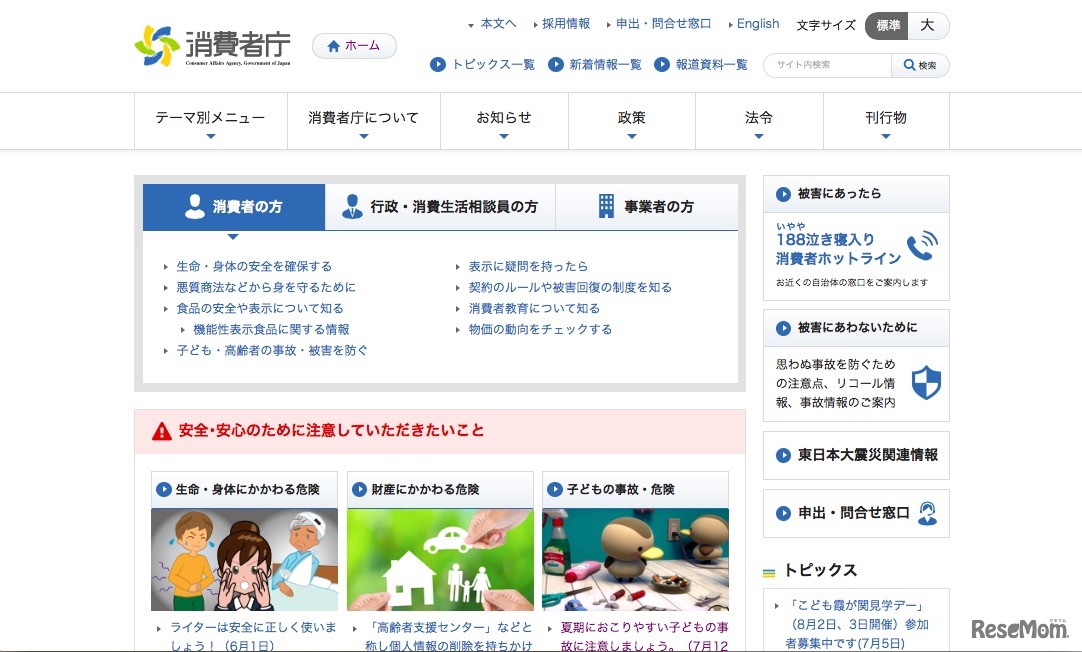
Task: Open 機能性表示食品に関する情報 link
Action: tap(271, 330)
